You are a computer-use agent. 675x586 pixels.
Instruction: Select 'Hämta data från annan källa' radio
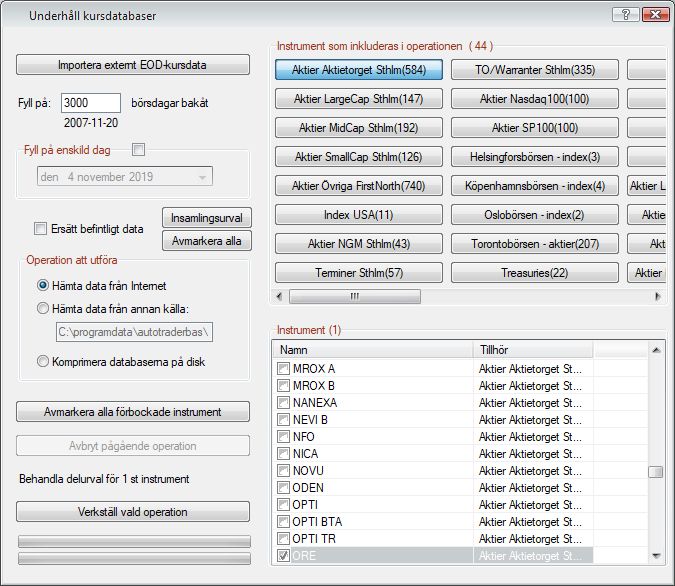(42, 309)
